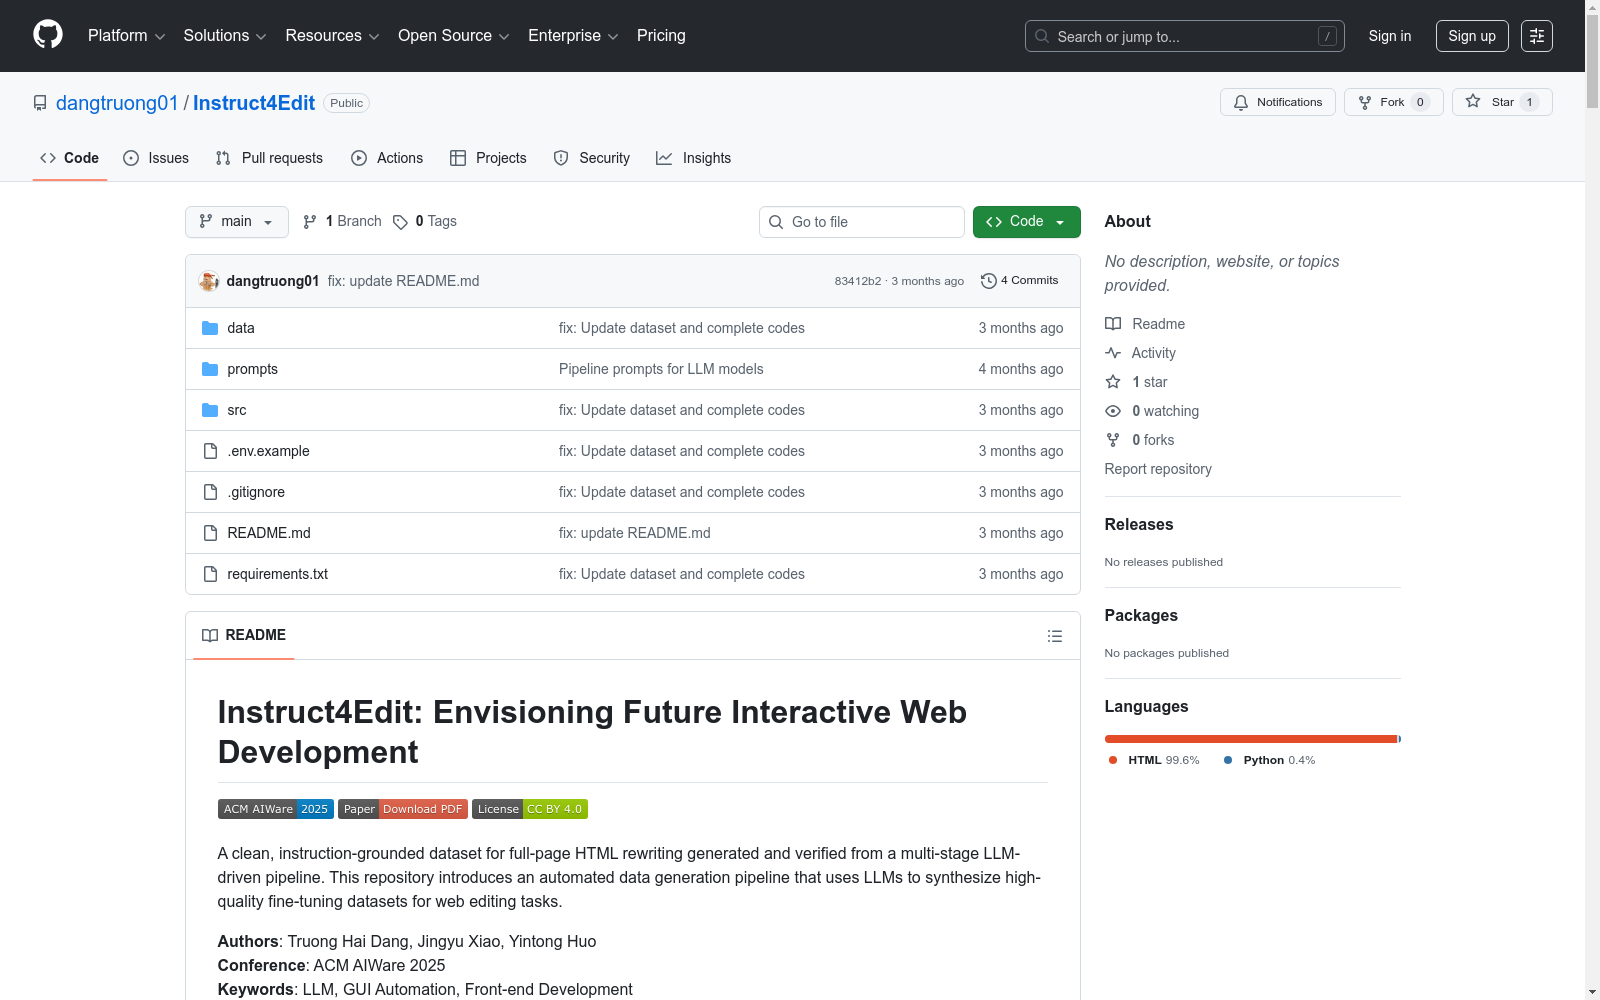Viewport: 1600px width, 1000px height.
Task: Click the folder icon beside prompts
Action: tap(210, 369)
